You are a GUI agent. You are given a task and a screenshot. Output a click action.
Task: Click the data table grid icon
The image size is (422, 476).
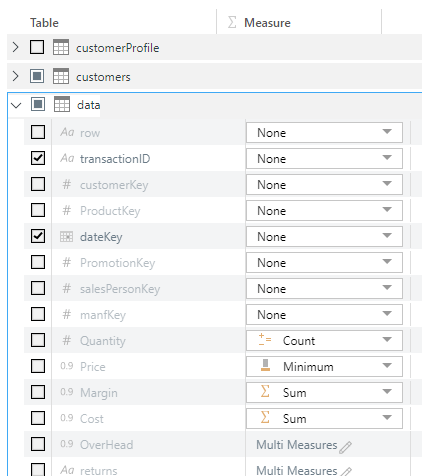point(62,104)
